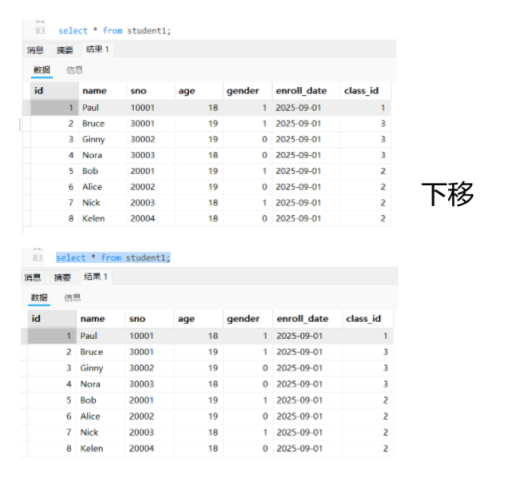Image resolution: width=522 pixels, height=479 pixels.
Task: Select the Bruce cell in lower grid
Action: pos(101,352)
